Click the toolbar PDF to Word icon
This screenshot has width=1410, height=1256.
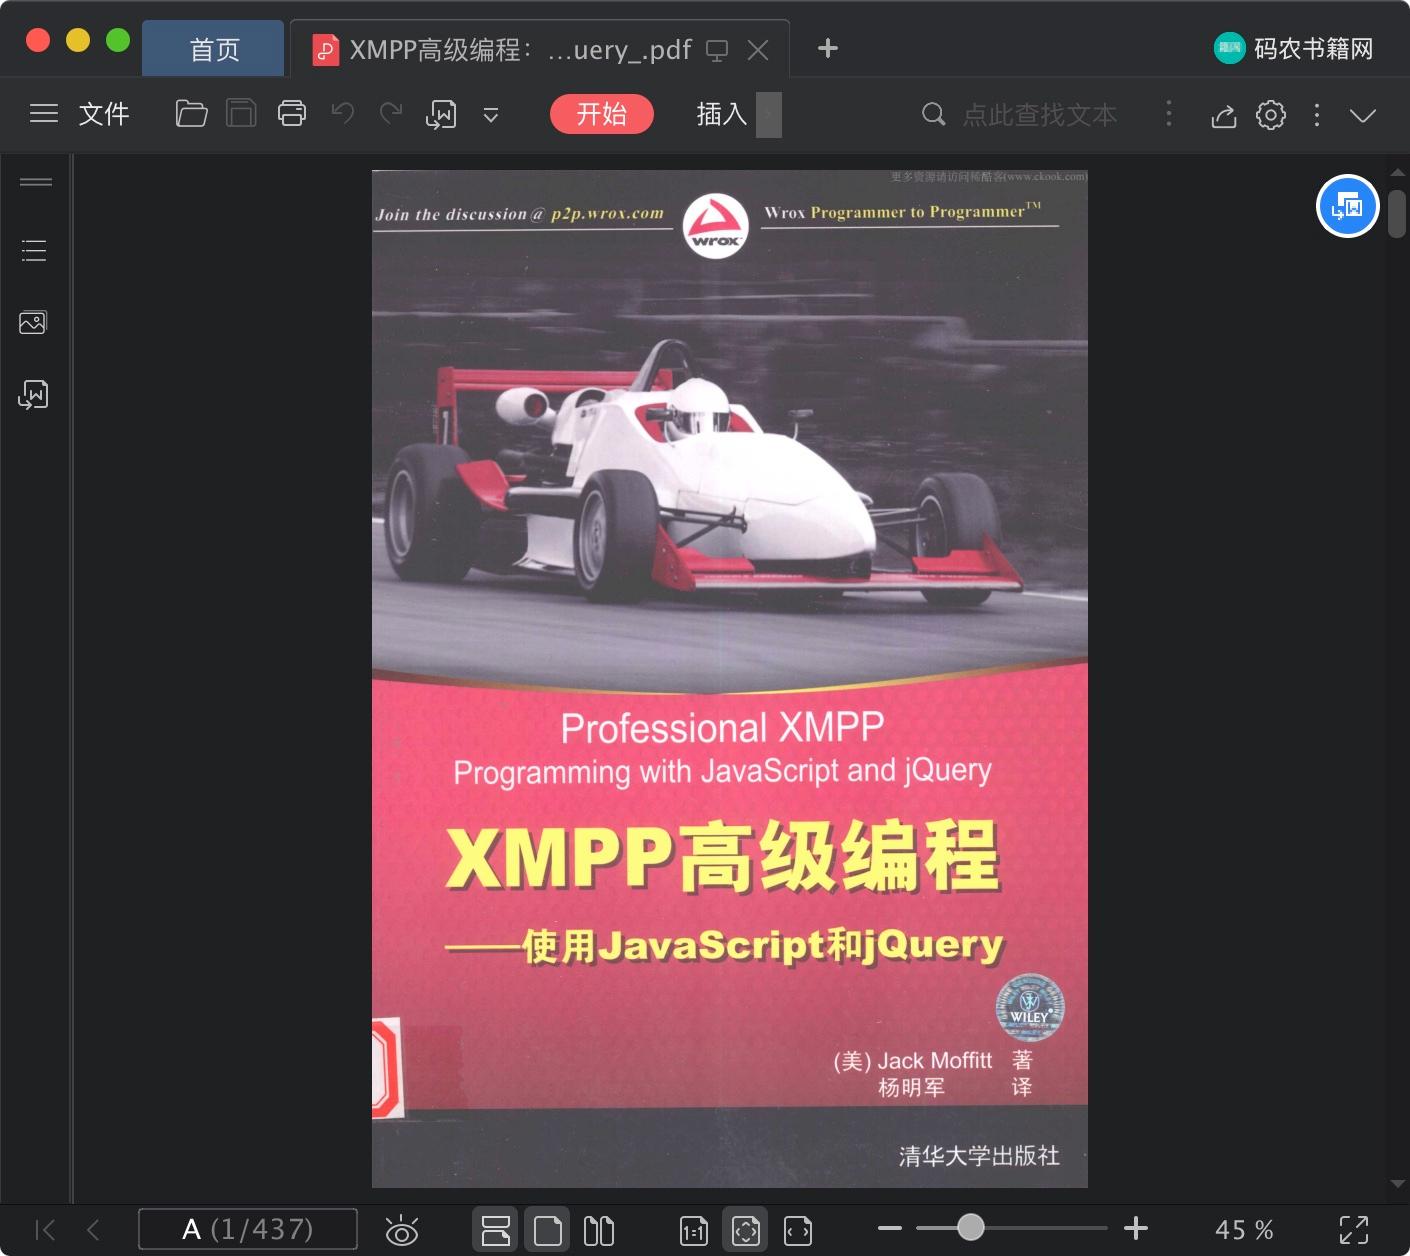[441, 115]
